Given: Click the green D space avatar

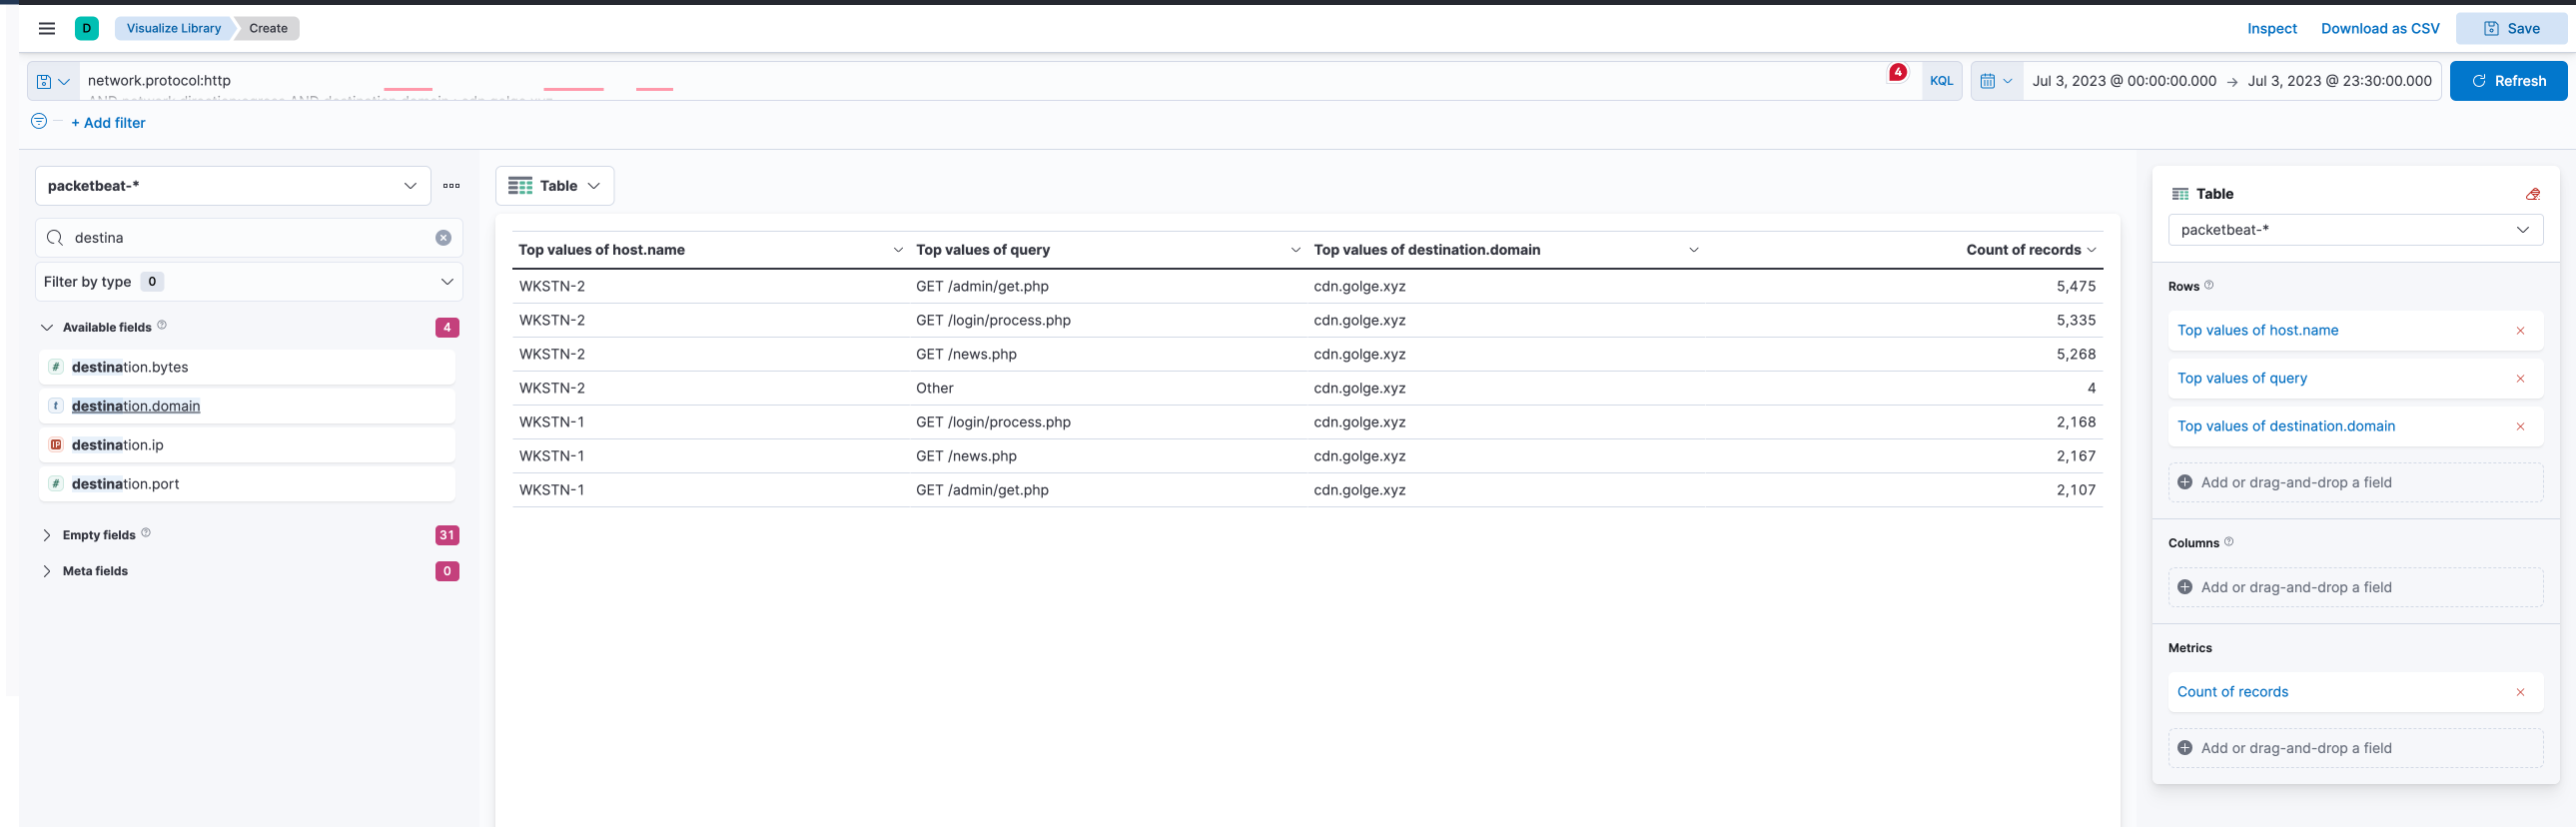Looking at the screenshot, I should [86, 28].
